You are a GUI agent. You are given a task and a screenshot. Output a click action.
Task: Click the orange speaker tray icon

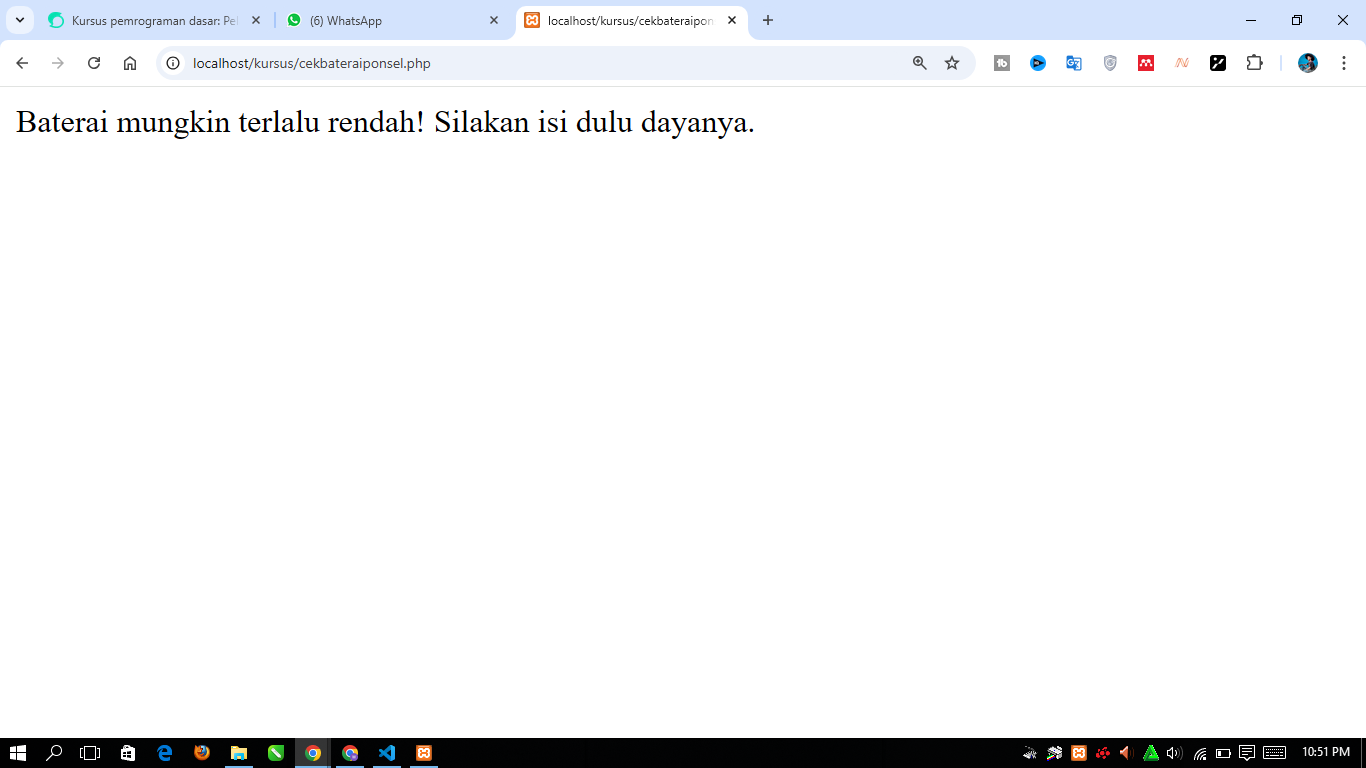(x=1126, y=753)
